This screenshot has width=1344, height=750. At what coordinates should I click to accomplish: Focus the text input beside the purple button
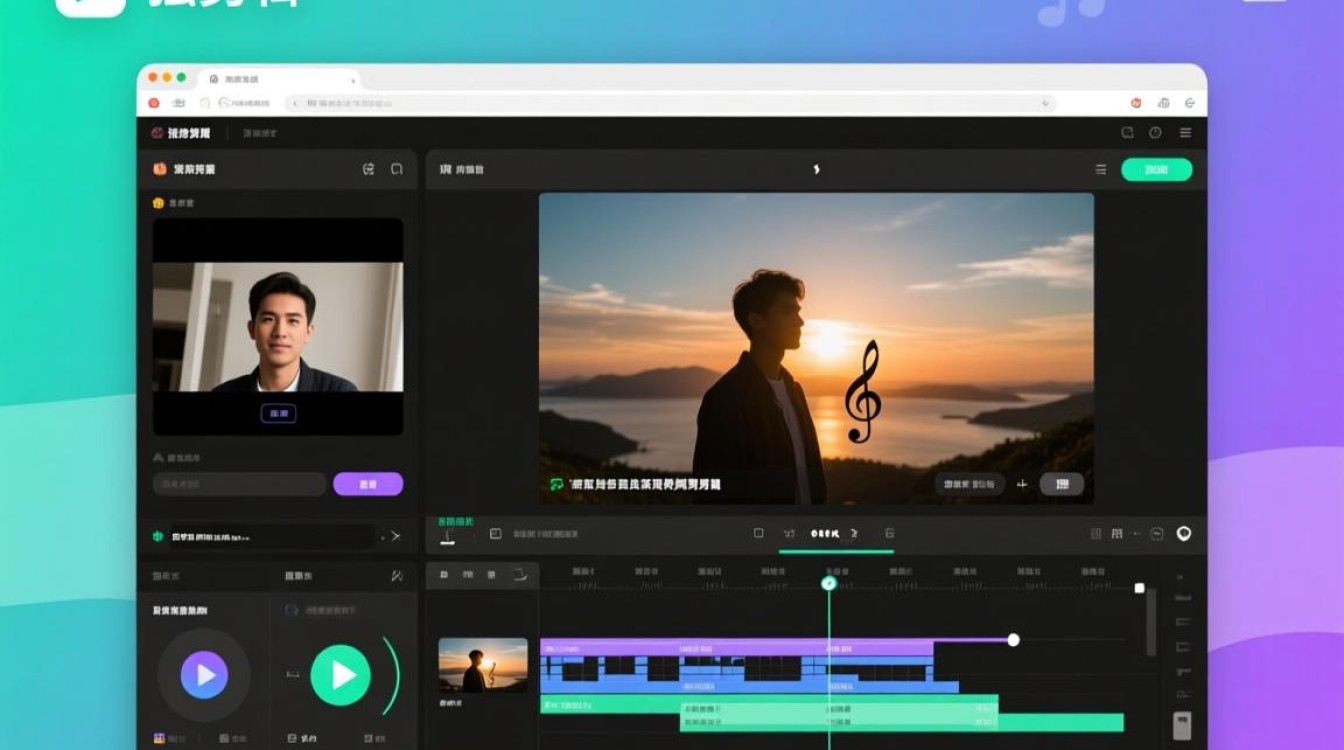[x=239, y=484]
